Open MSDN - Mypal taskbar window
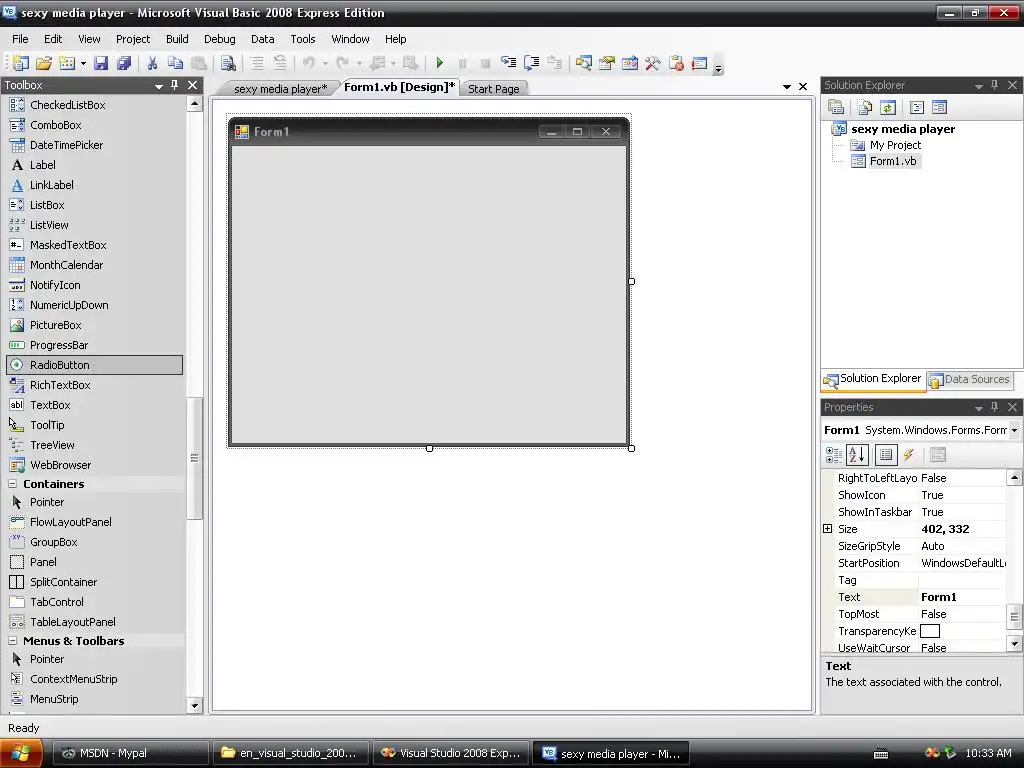The height and width of the screenshot is (768, 1024). (129, 754)
